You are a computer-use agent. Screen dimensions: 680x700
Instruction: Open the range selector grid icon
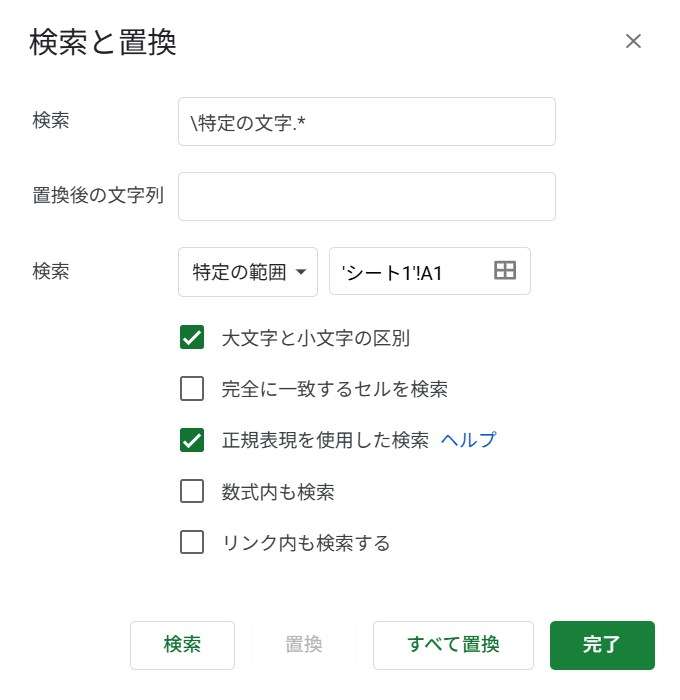pos(505,271)
